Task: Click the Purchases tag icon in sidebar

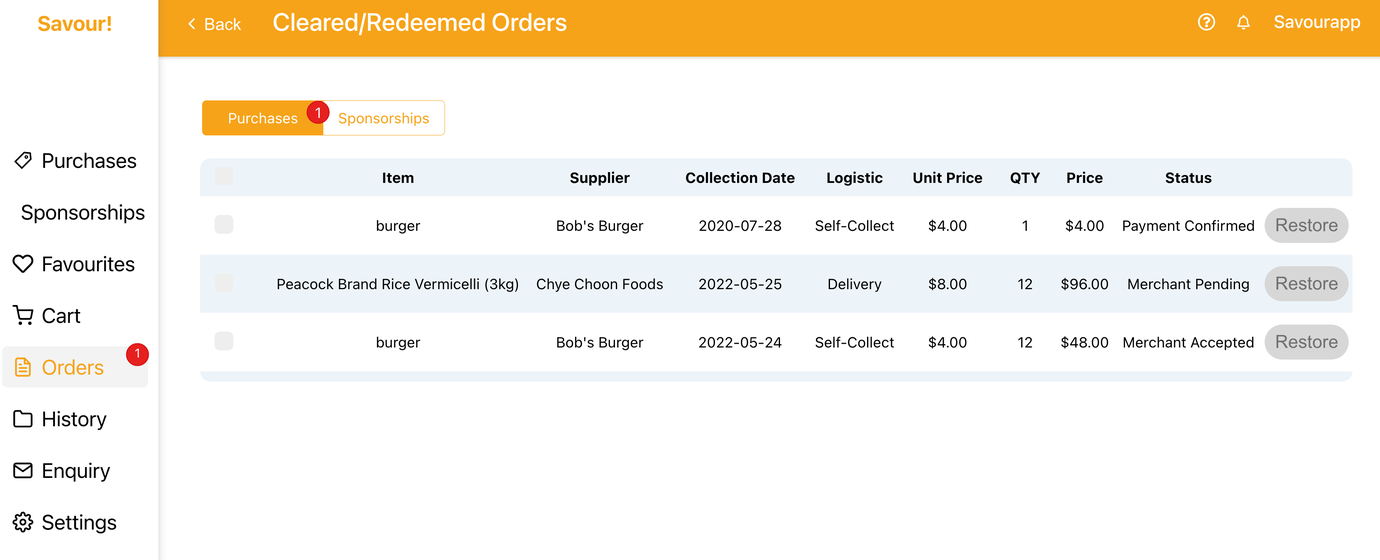Action: (x=22, y=161)
